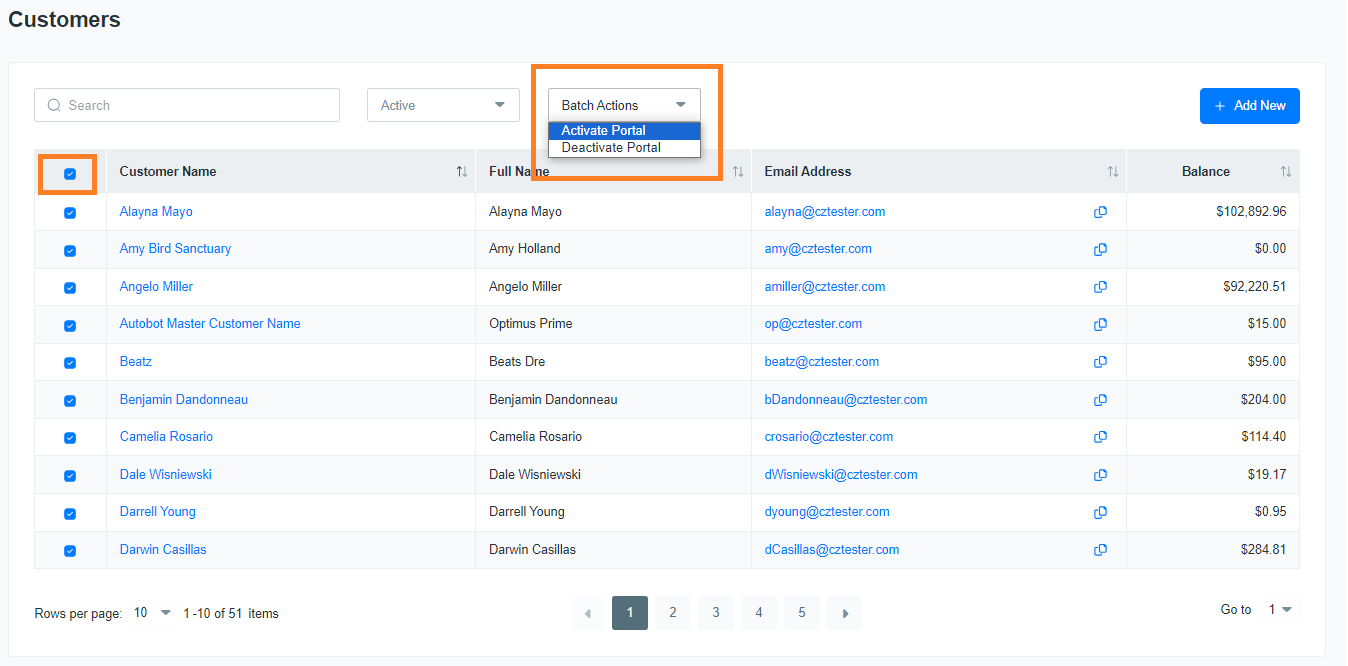Go to page 4
The height and width of the screenshot is (666, 1348).
(x=759, y=613)
